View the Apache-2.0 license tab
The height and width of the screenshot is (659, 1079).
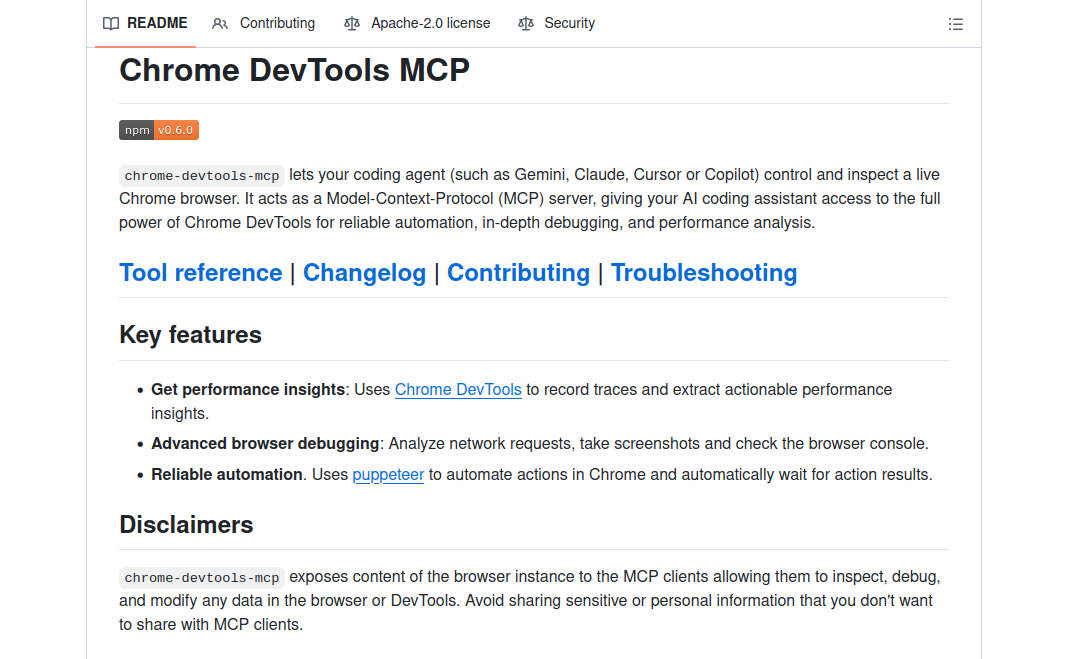click(430, 23)
